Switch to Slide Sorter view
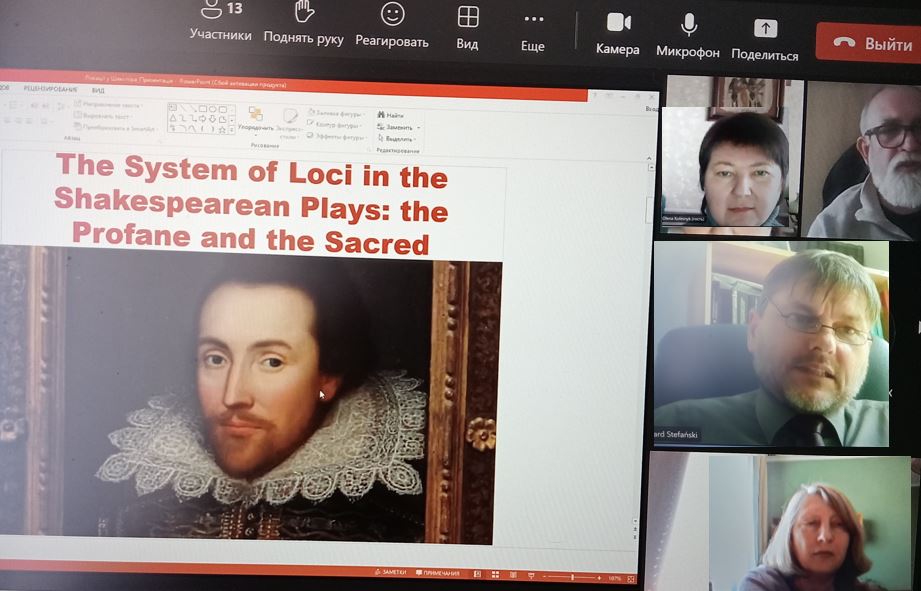Screen dimensions: 921x591 coord(495,575)
